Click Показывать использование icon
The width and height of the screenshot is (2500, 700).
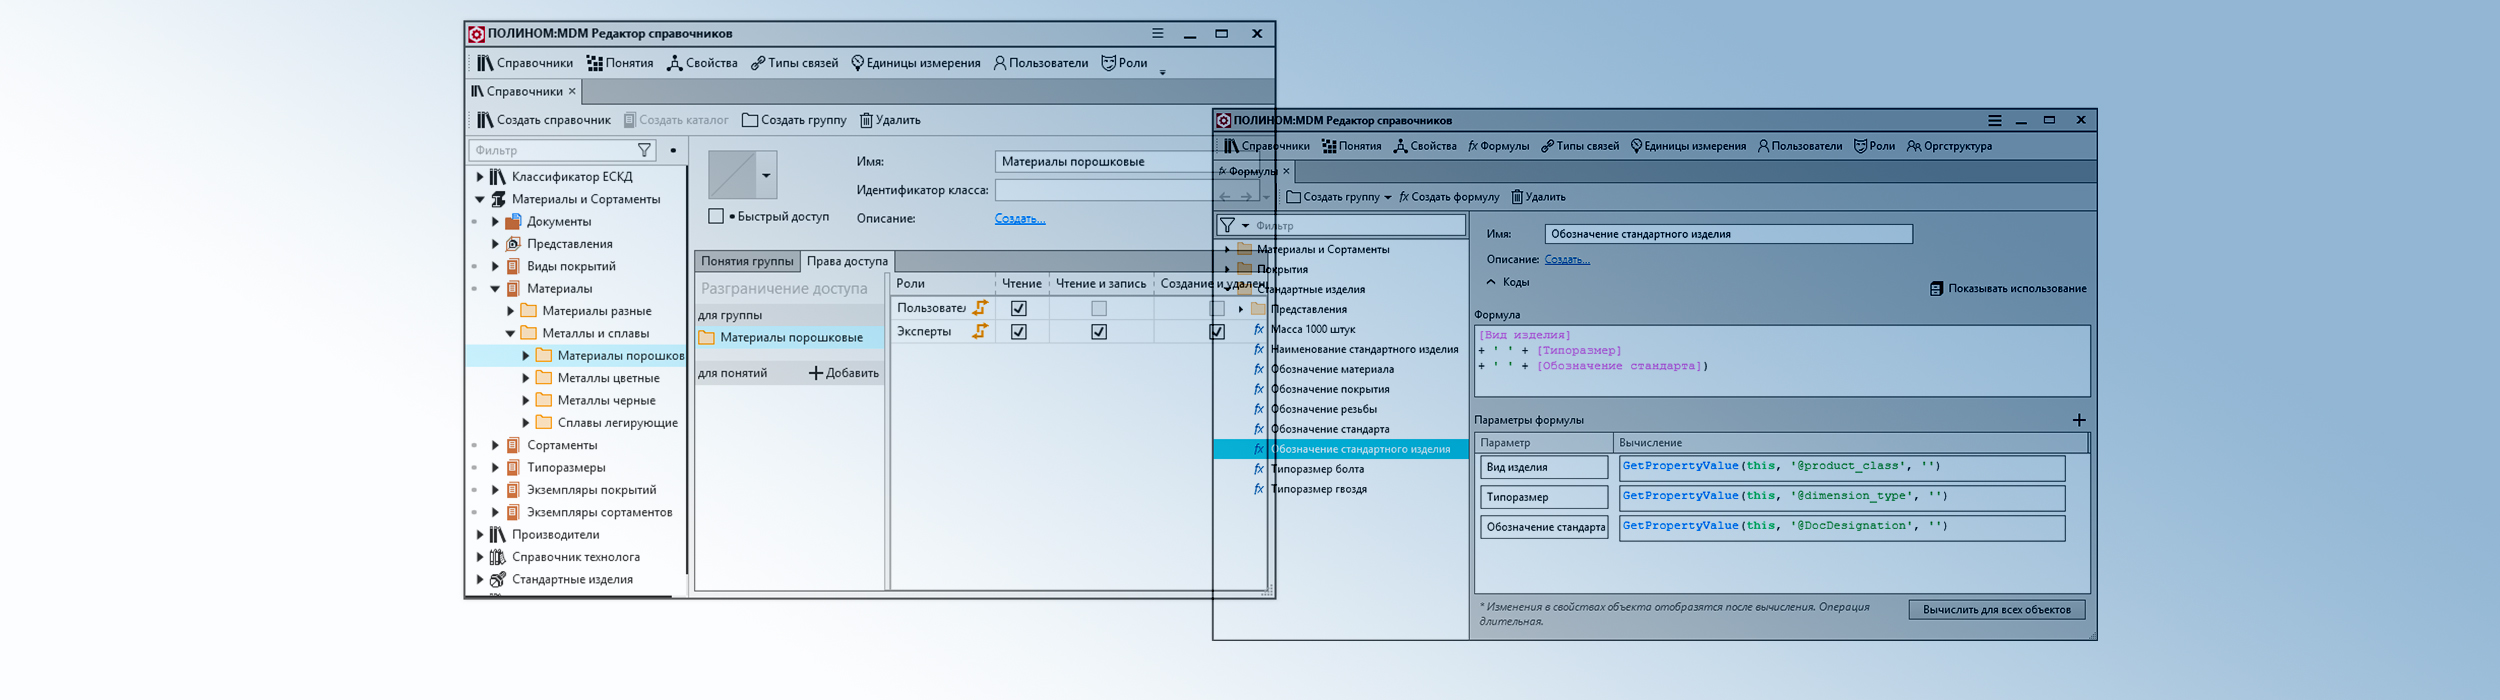click(1936, 289)
